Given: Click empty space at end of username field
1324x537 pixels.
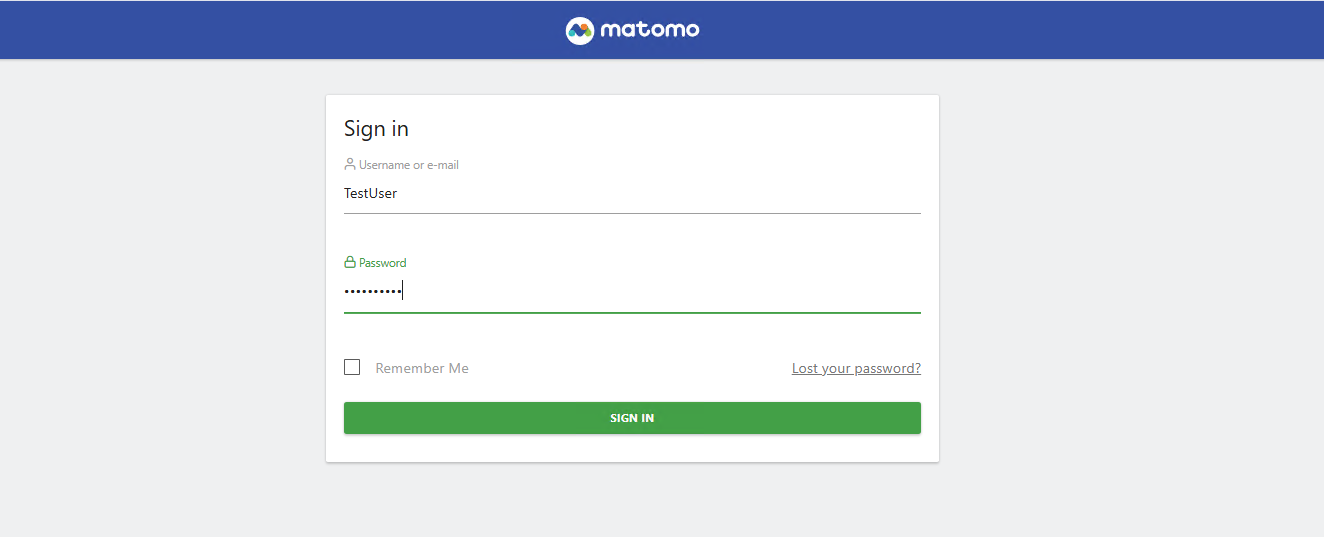Looking at the screenshot, I should (x=800, y=193).
